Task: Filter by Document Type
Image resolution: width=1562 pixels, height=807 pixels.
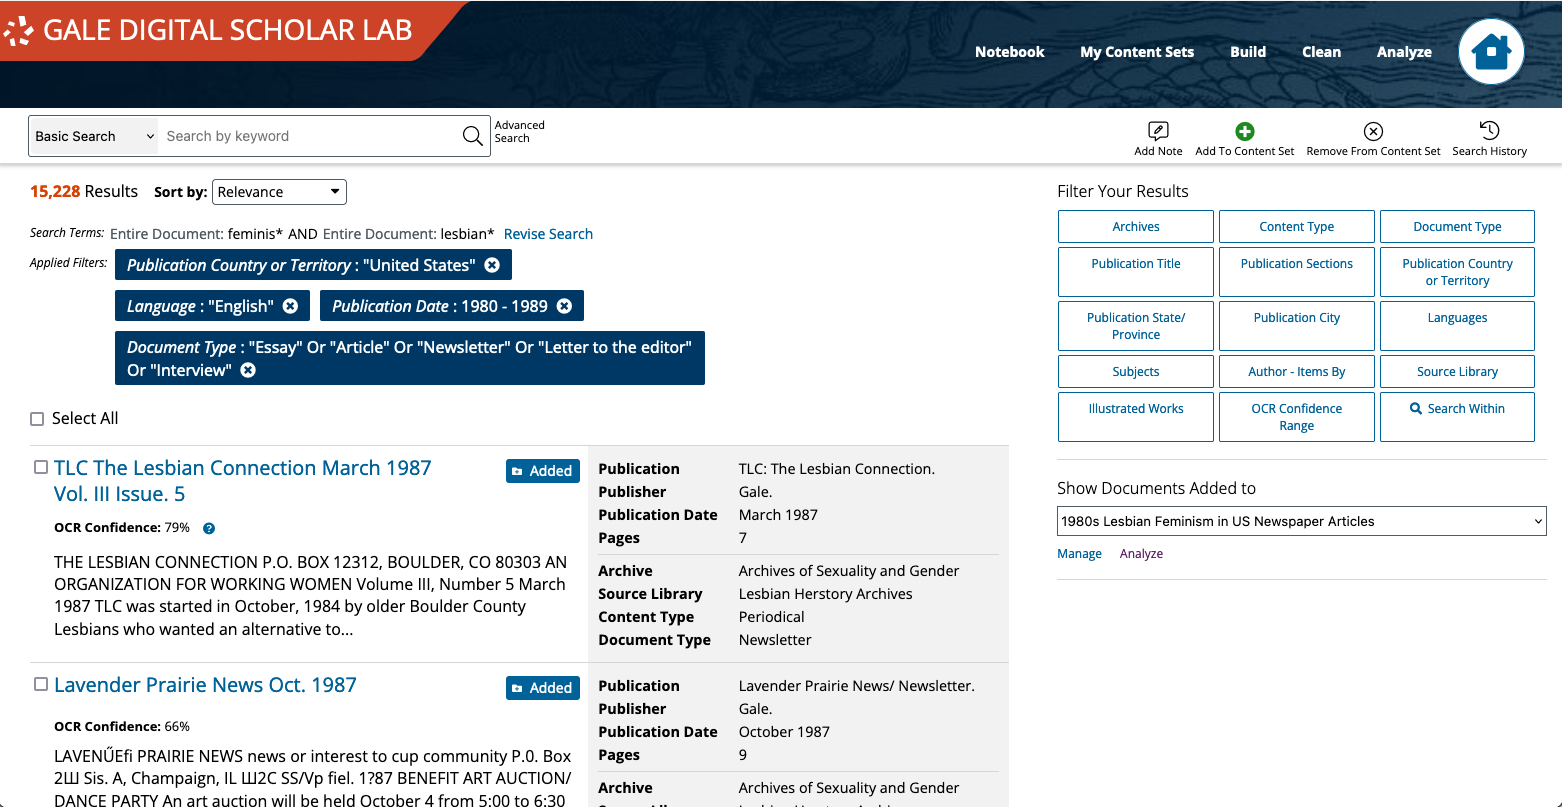Action: [1457, 226]
